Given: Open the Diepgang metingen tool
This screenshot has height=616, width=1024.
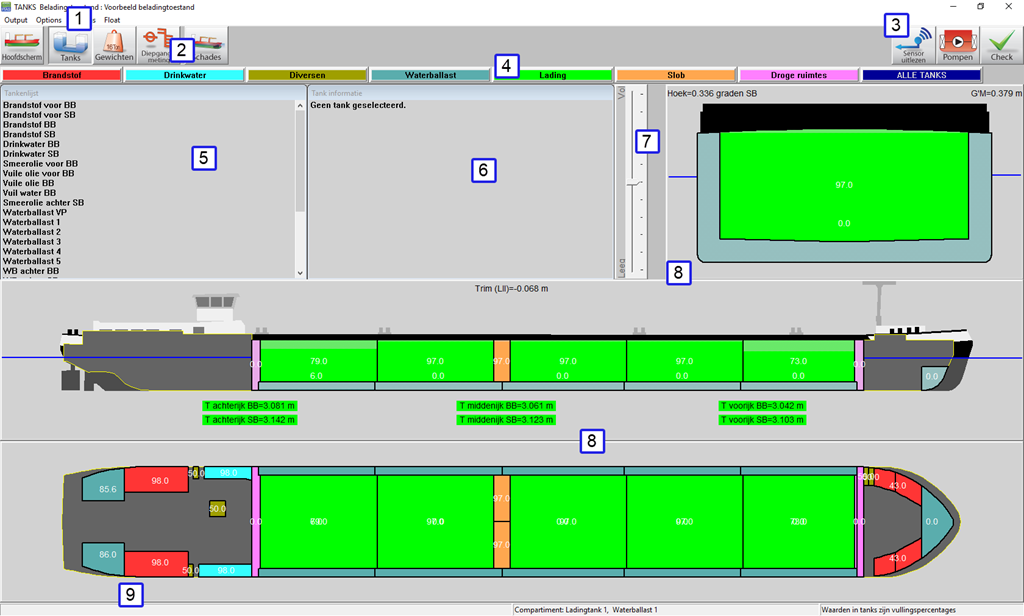Looking at the screenshot, I should pyautogui.click(x=158, y=45).
